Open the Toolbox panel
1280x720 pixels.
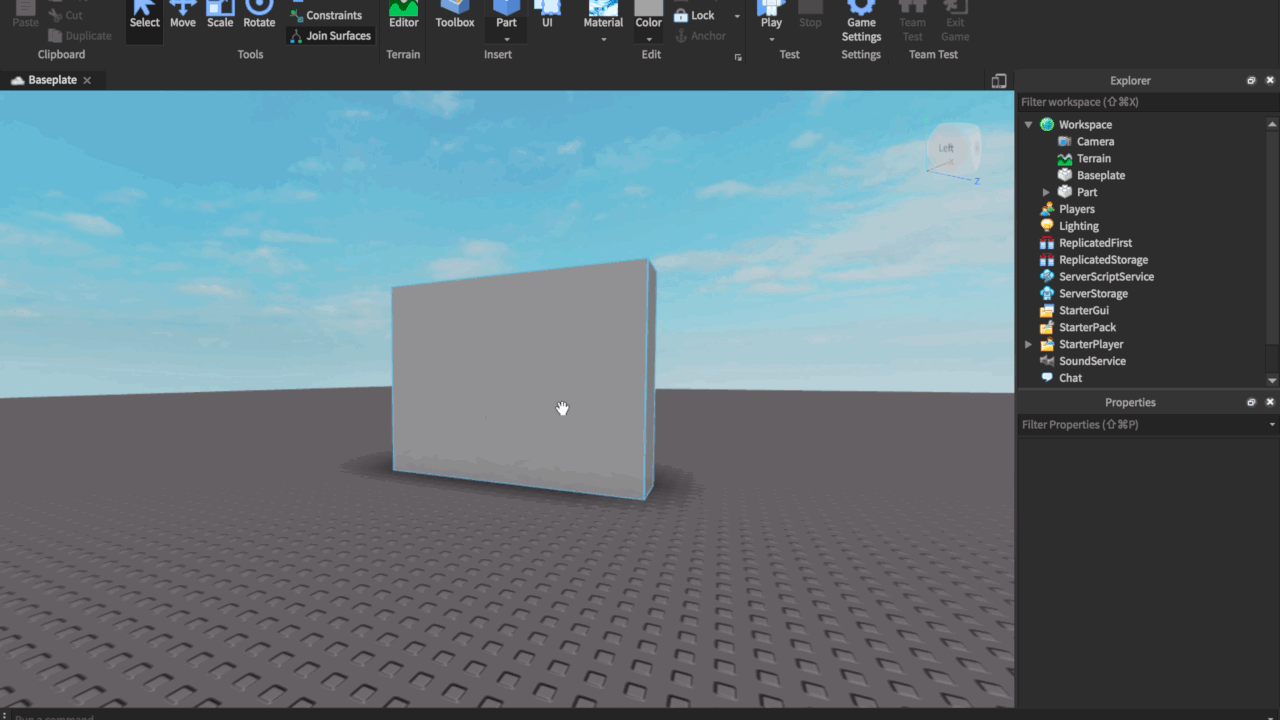455,16
